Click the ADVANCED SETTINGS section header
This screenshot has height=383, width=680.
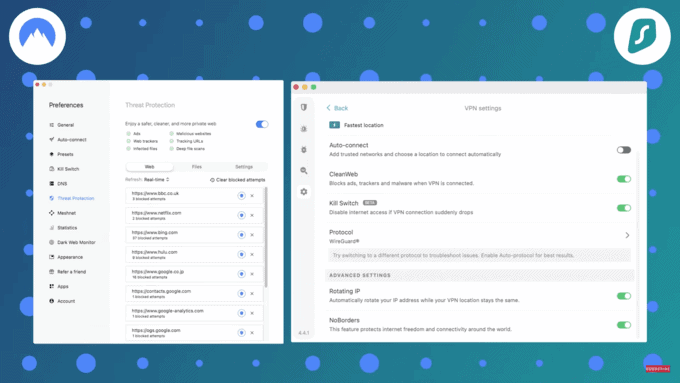tap(360, 275)
